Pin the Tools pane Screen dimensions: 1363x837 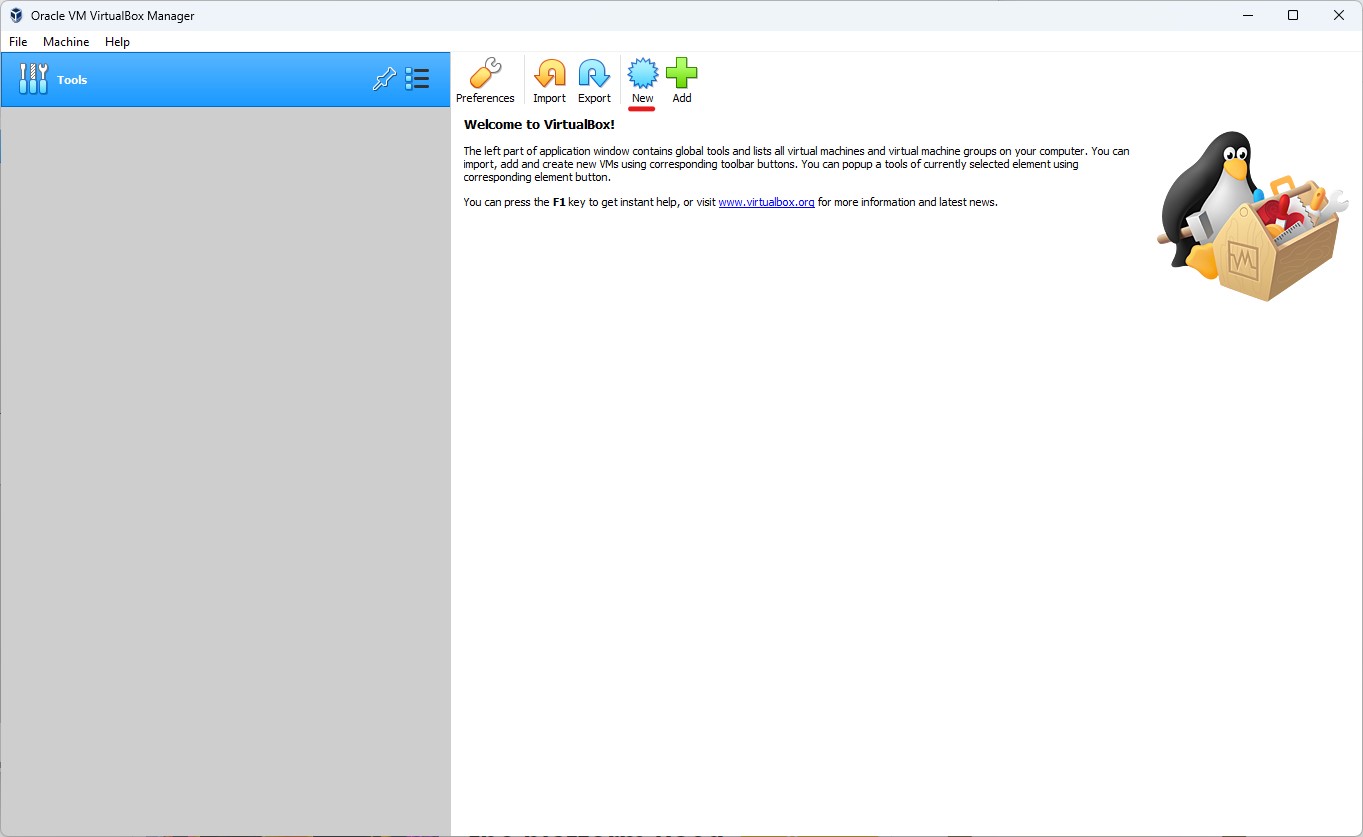(384, 80)
